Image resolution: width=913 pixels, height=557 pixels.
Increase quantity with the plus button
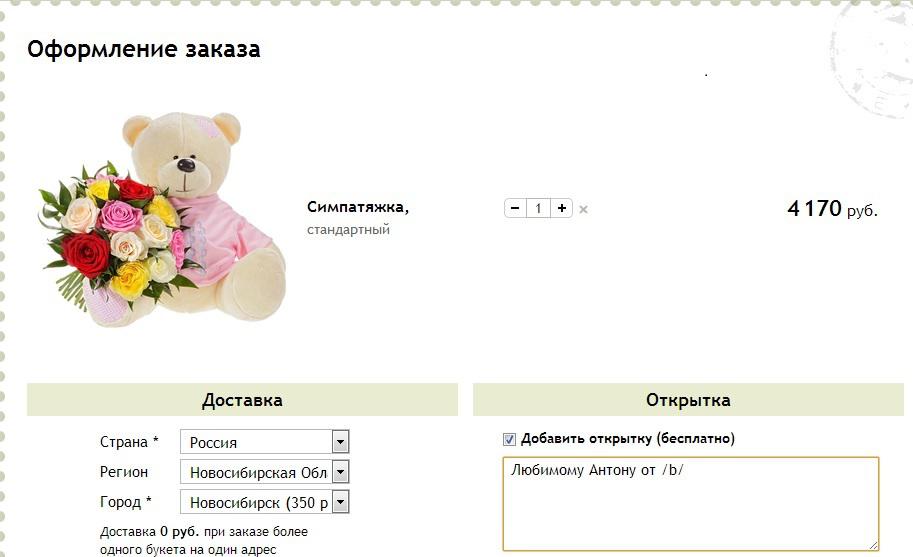tap(561, 208)
